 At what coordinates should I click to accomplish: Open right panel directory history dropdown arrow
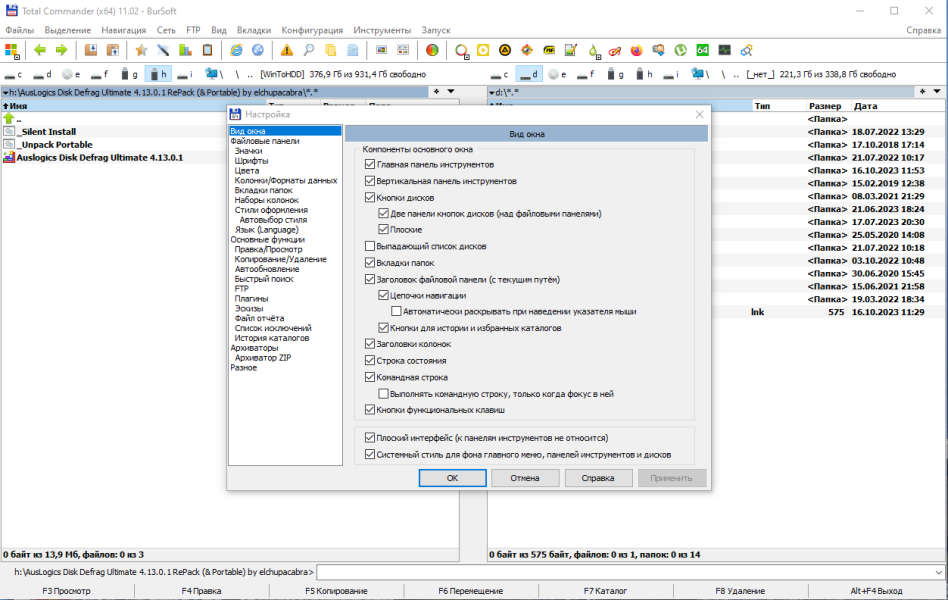(937, 92)
